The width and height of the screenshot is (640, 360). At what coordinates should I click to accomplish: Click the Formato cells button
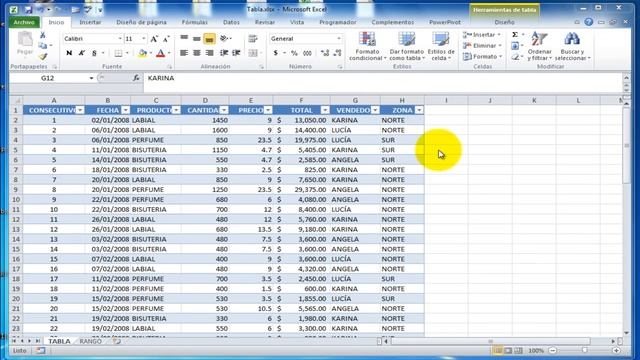click(x=482, y=57)
